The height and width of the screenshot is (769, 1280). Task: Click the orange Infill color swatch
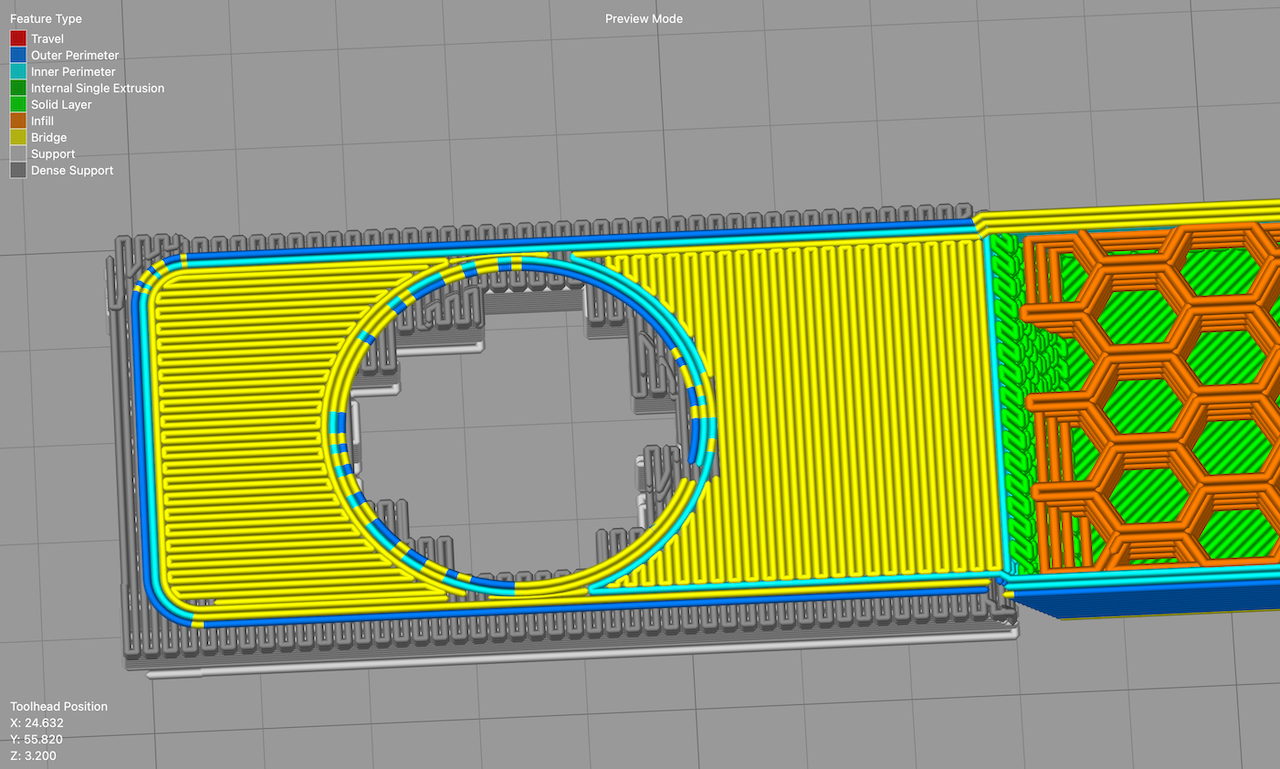click(18, 121)
